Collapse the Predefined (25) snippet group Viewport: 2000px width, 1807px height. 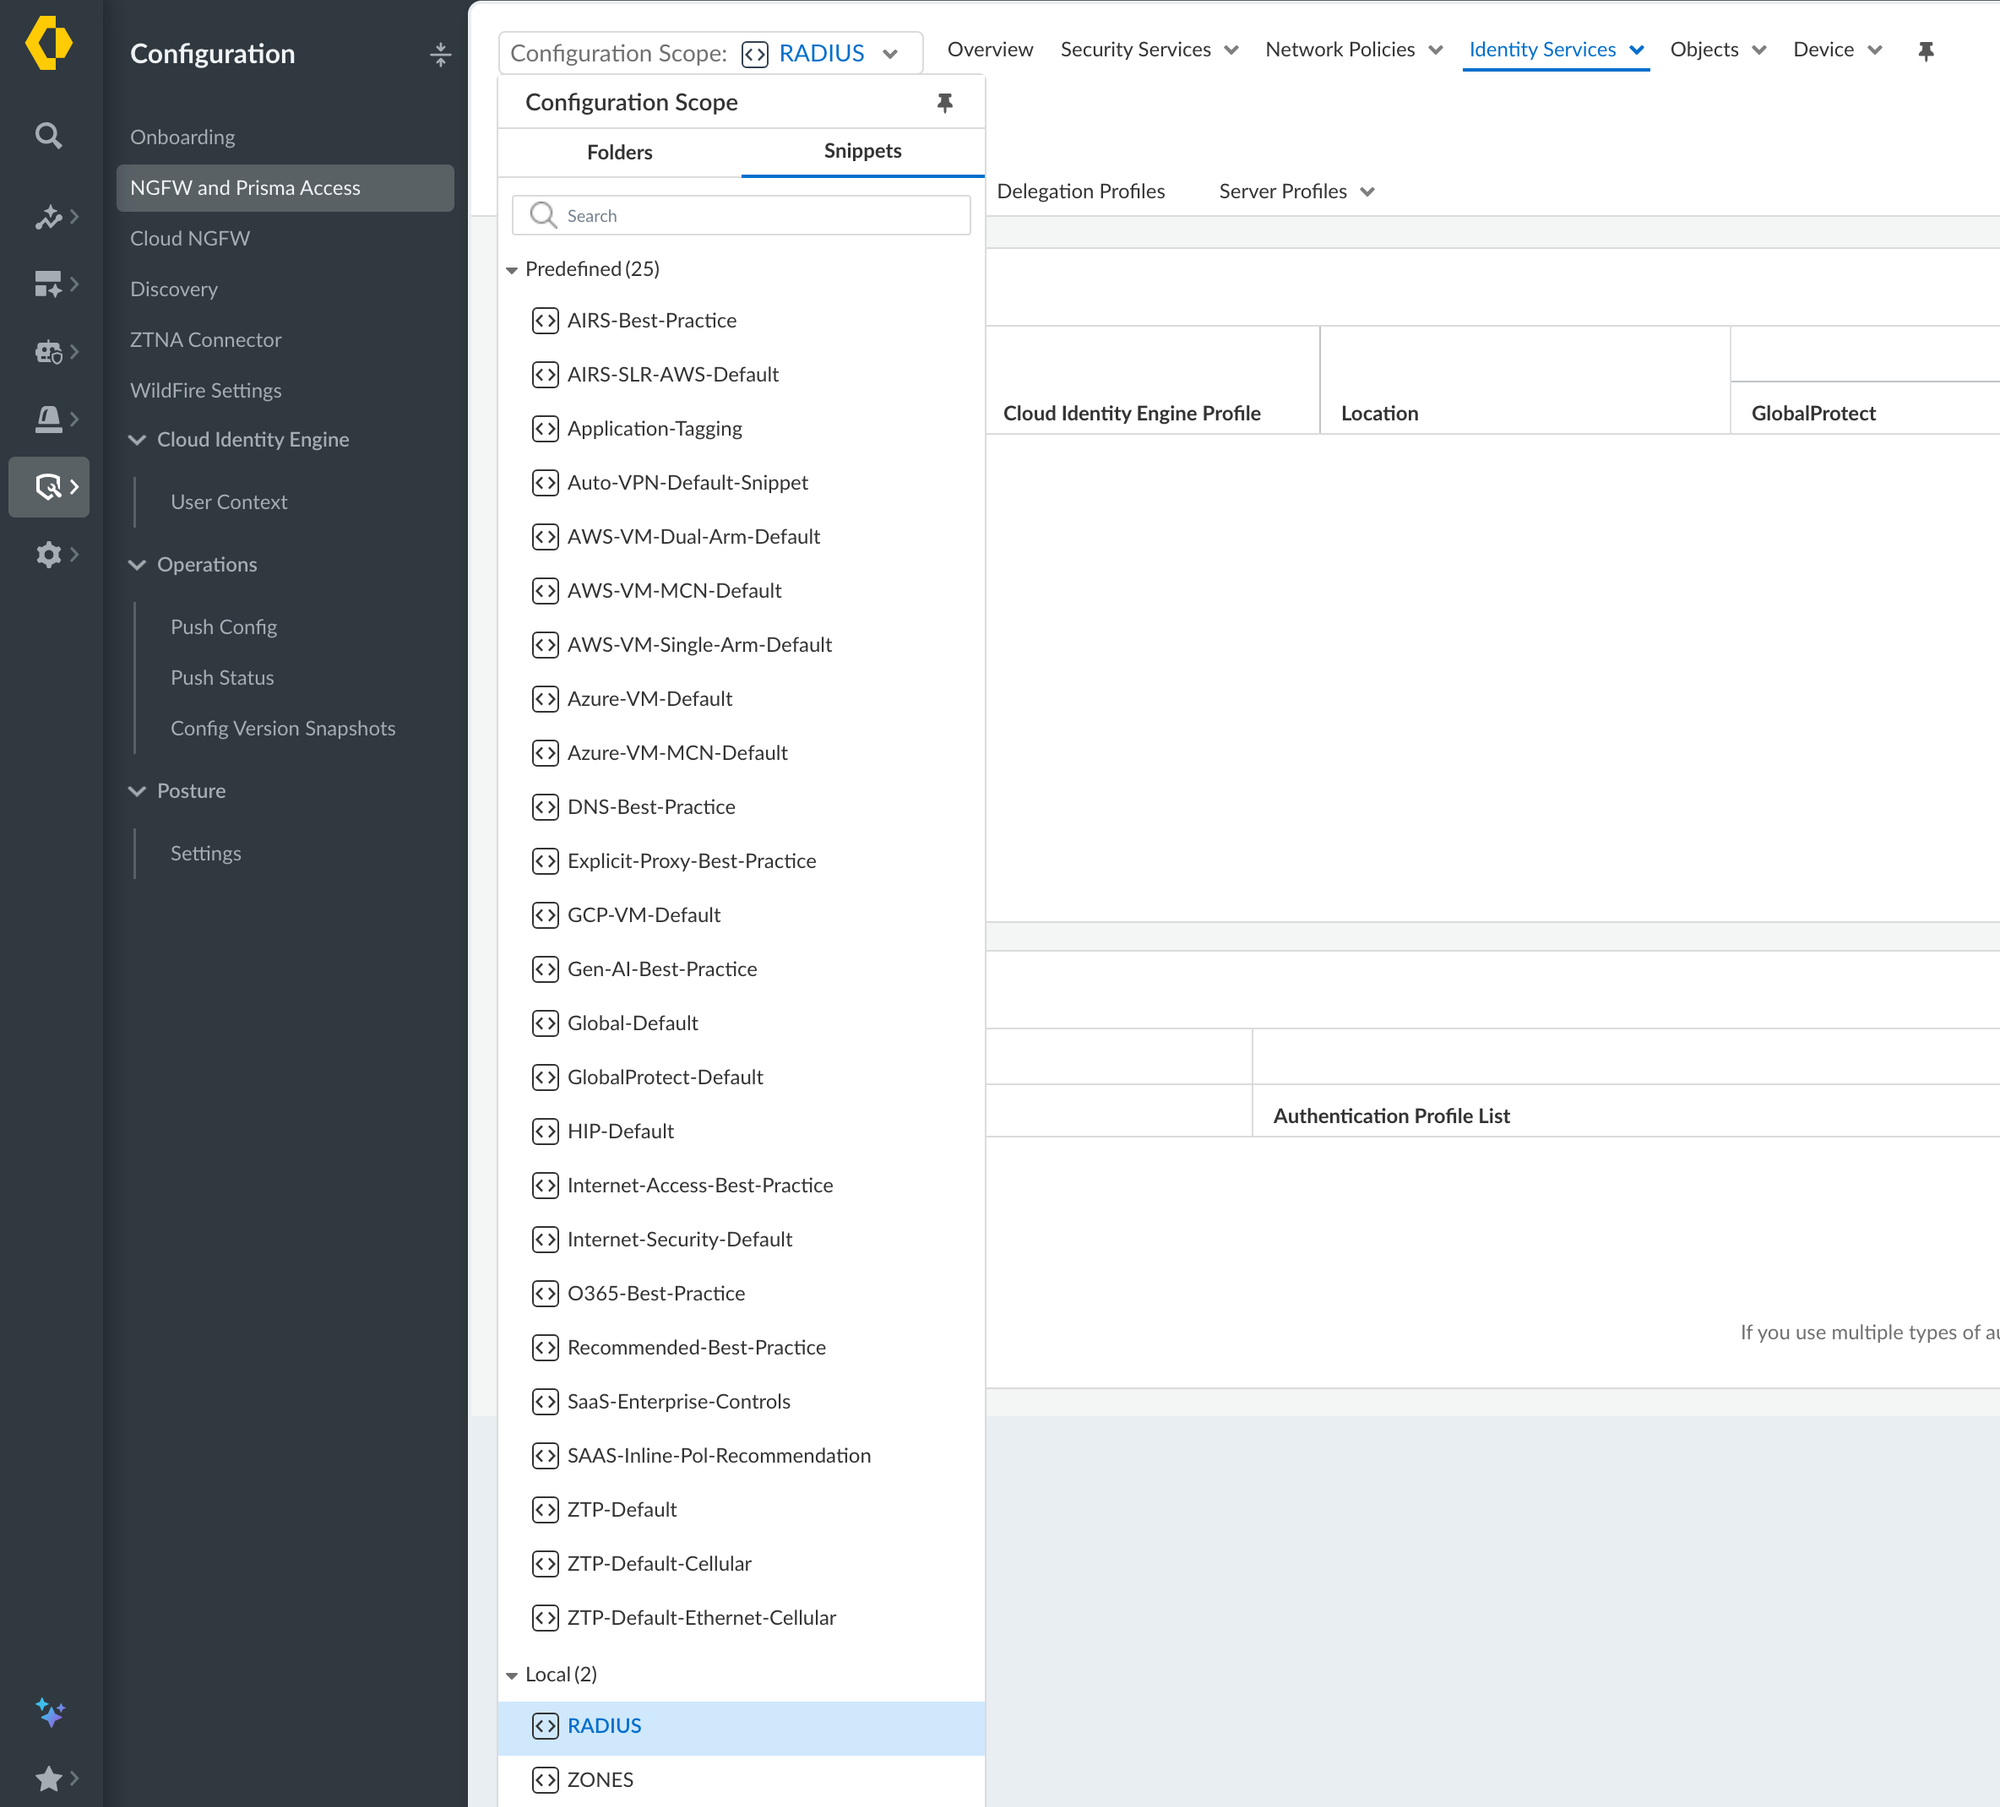coord(512,270)
